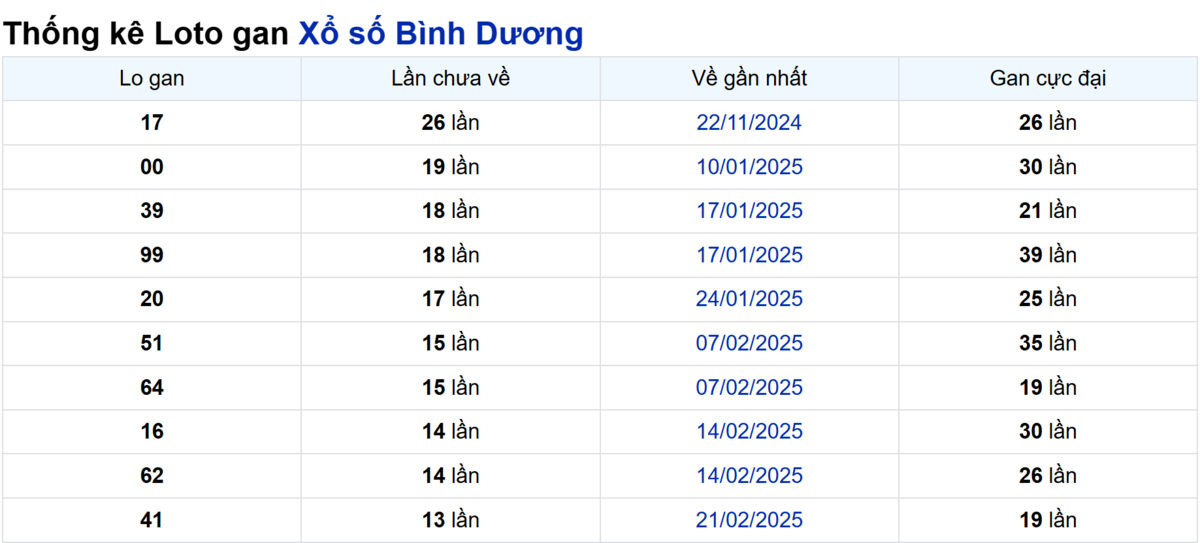The width and height of the screenshot is (1200, 543).
Task: Select lo gan number 62
Action: coord(151,475)
